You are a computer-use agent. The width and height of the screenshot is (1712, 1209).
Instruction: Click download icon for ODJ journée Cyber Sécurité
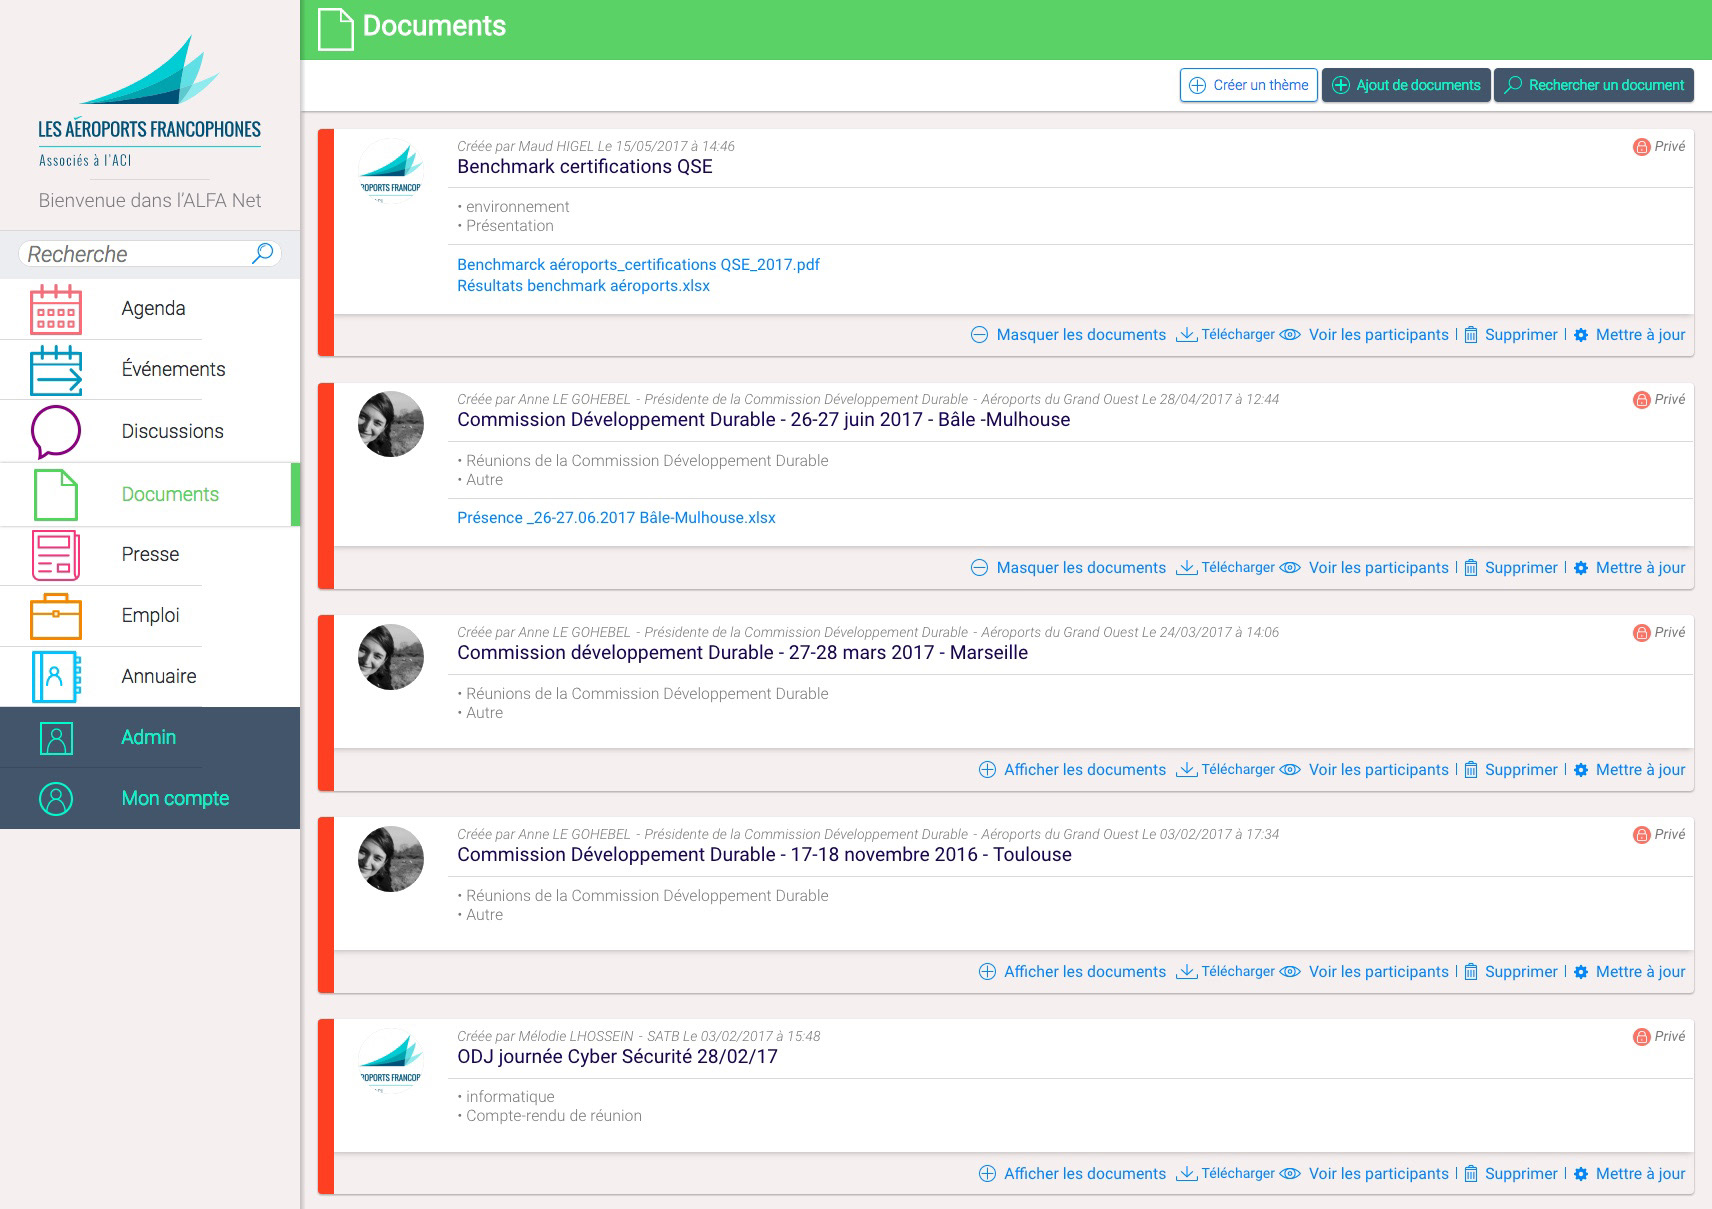pos(1186,1174)
